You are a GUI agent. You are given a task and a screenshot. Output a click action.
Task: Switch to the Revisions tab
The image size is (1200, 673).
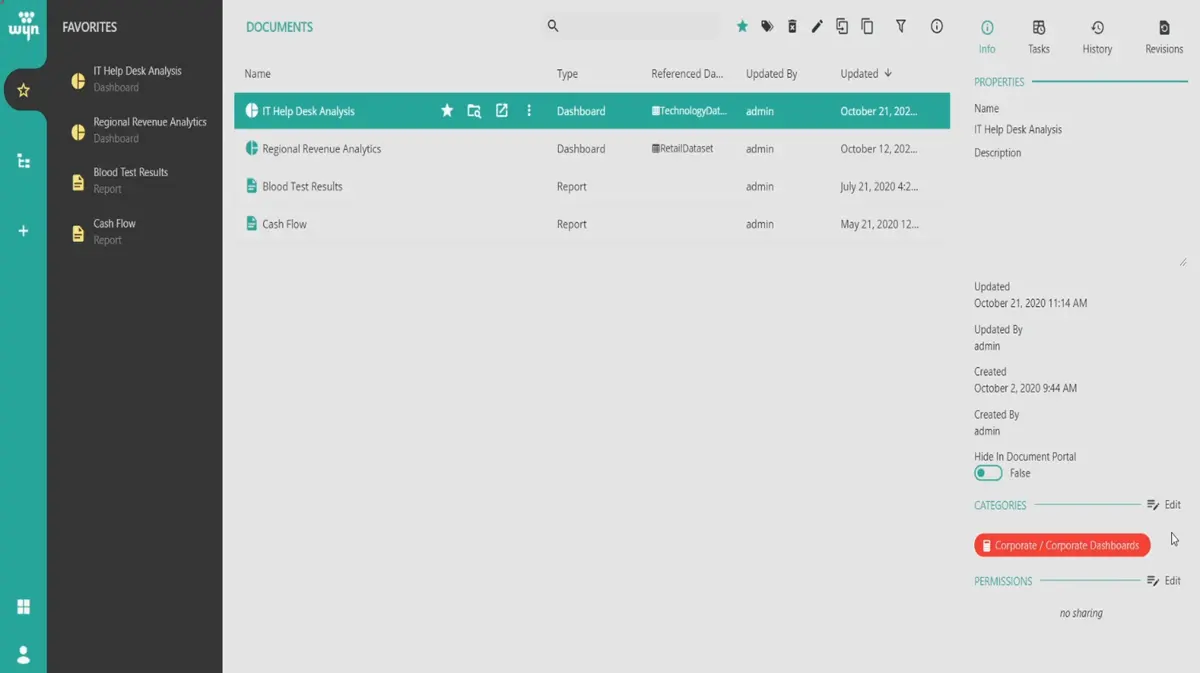1164,36
